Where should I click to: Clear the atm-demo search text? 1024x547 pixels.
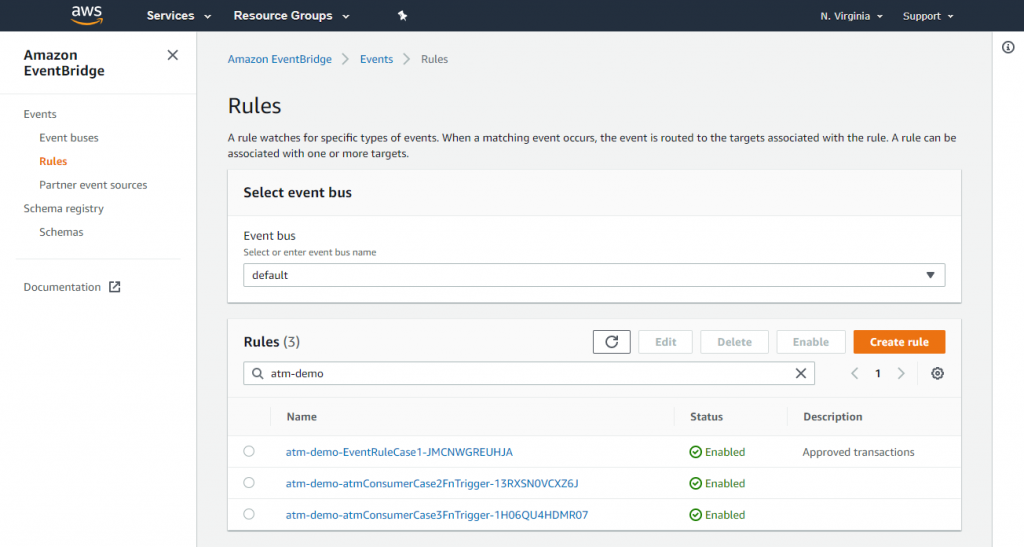point(801,373)
